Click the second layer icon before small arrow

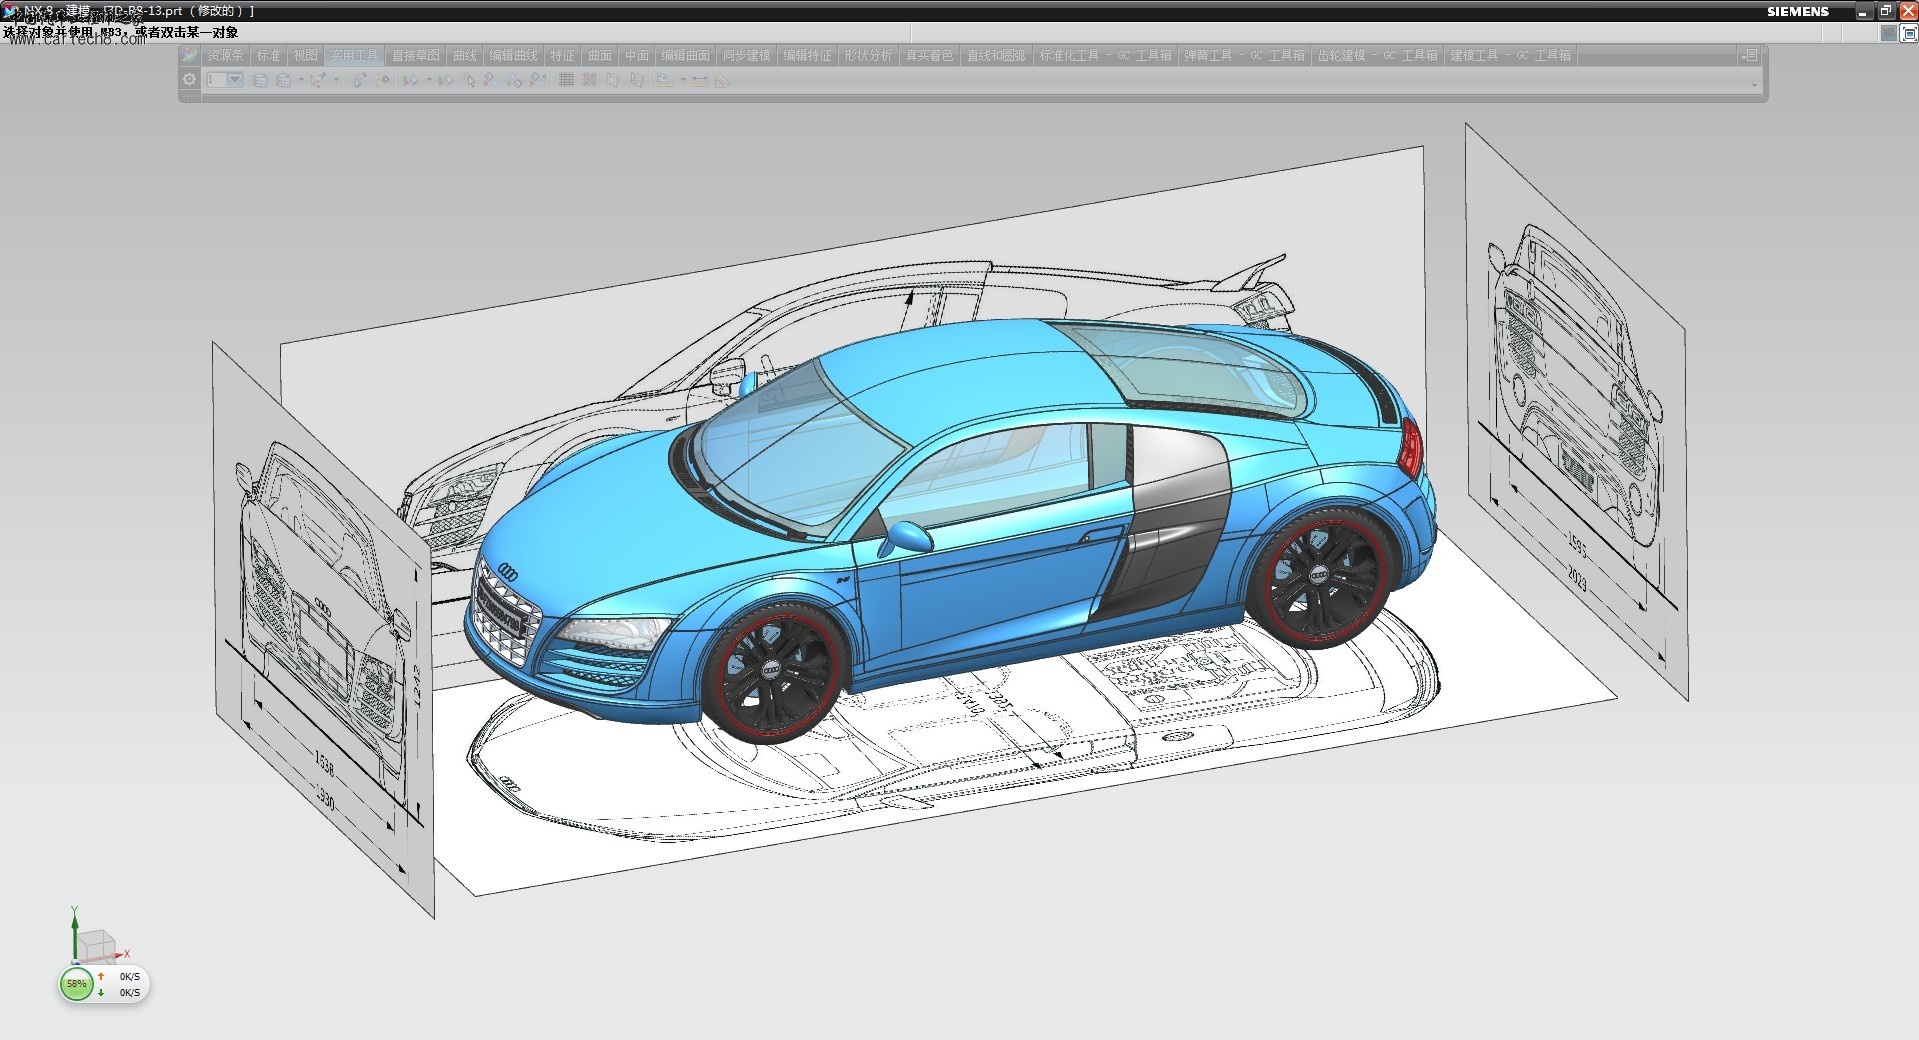click(x=283, y=80)
